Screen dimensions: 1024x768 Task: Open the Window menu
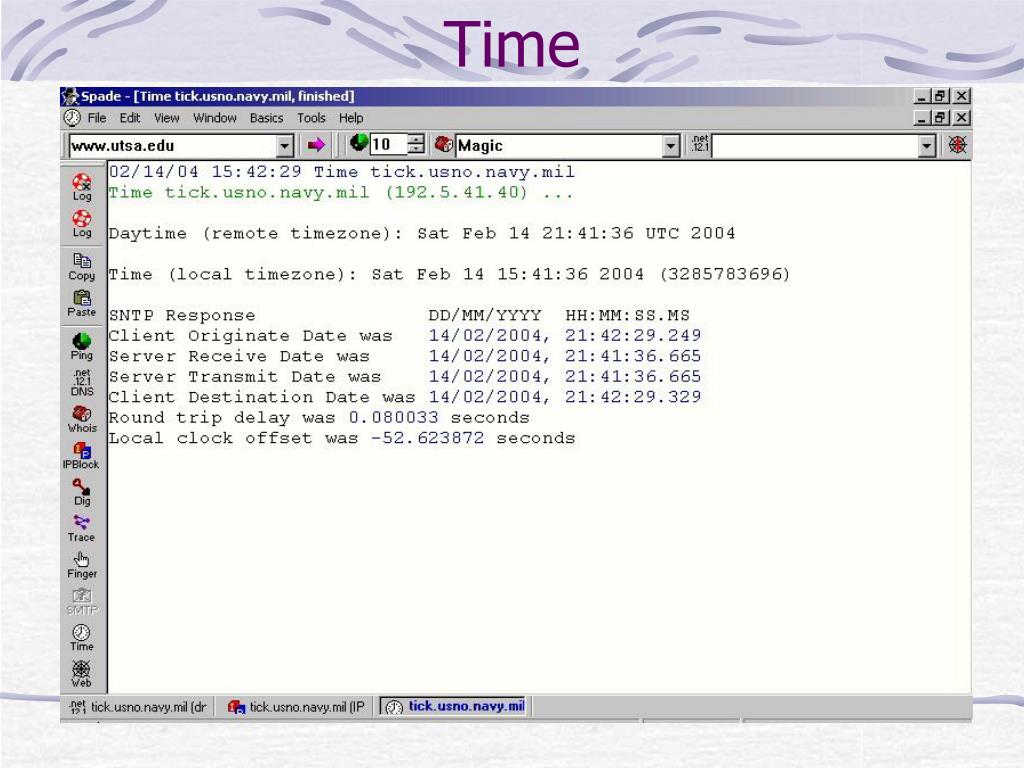pyautogui.click(x=215, y=118)
